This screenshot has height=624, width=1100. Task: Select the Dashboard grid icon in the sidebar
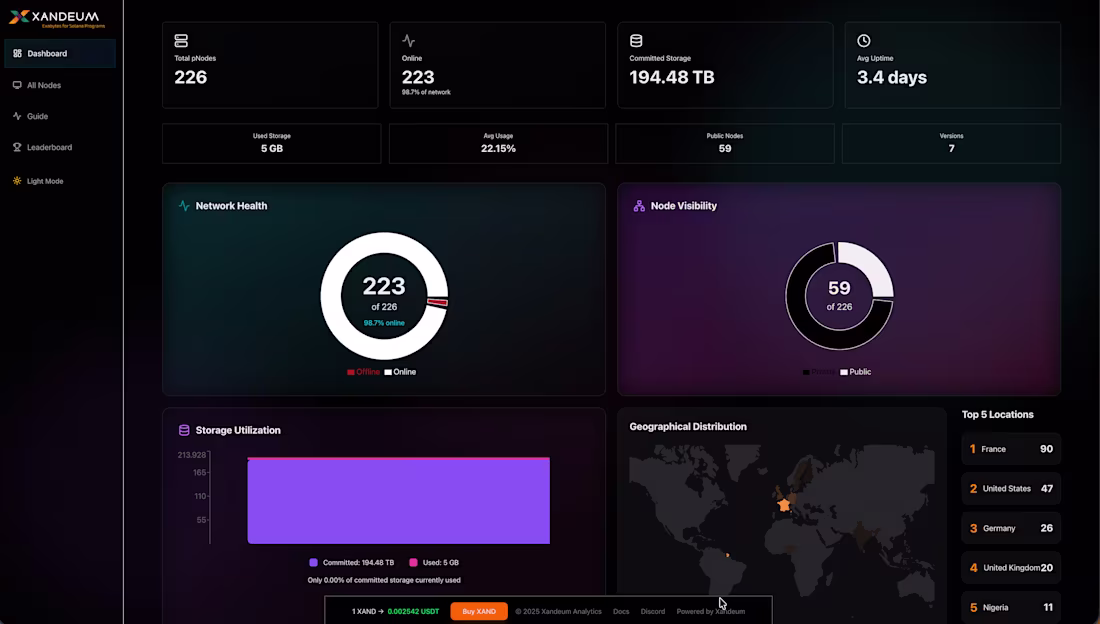click(16, 53)
